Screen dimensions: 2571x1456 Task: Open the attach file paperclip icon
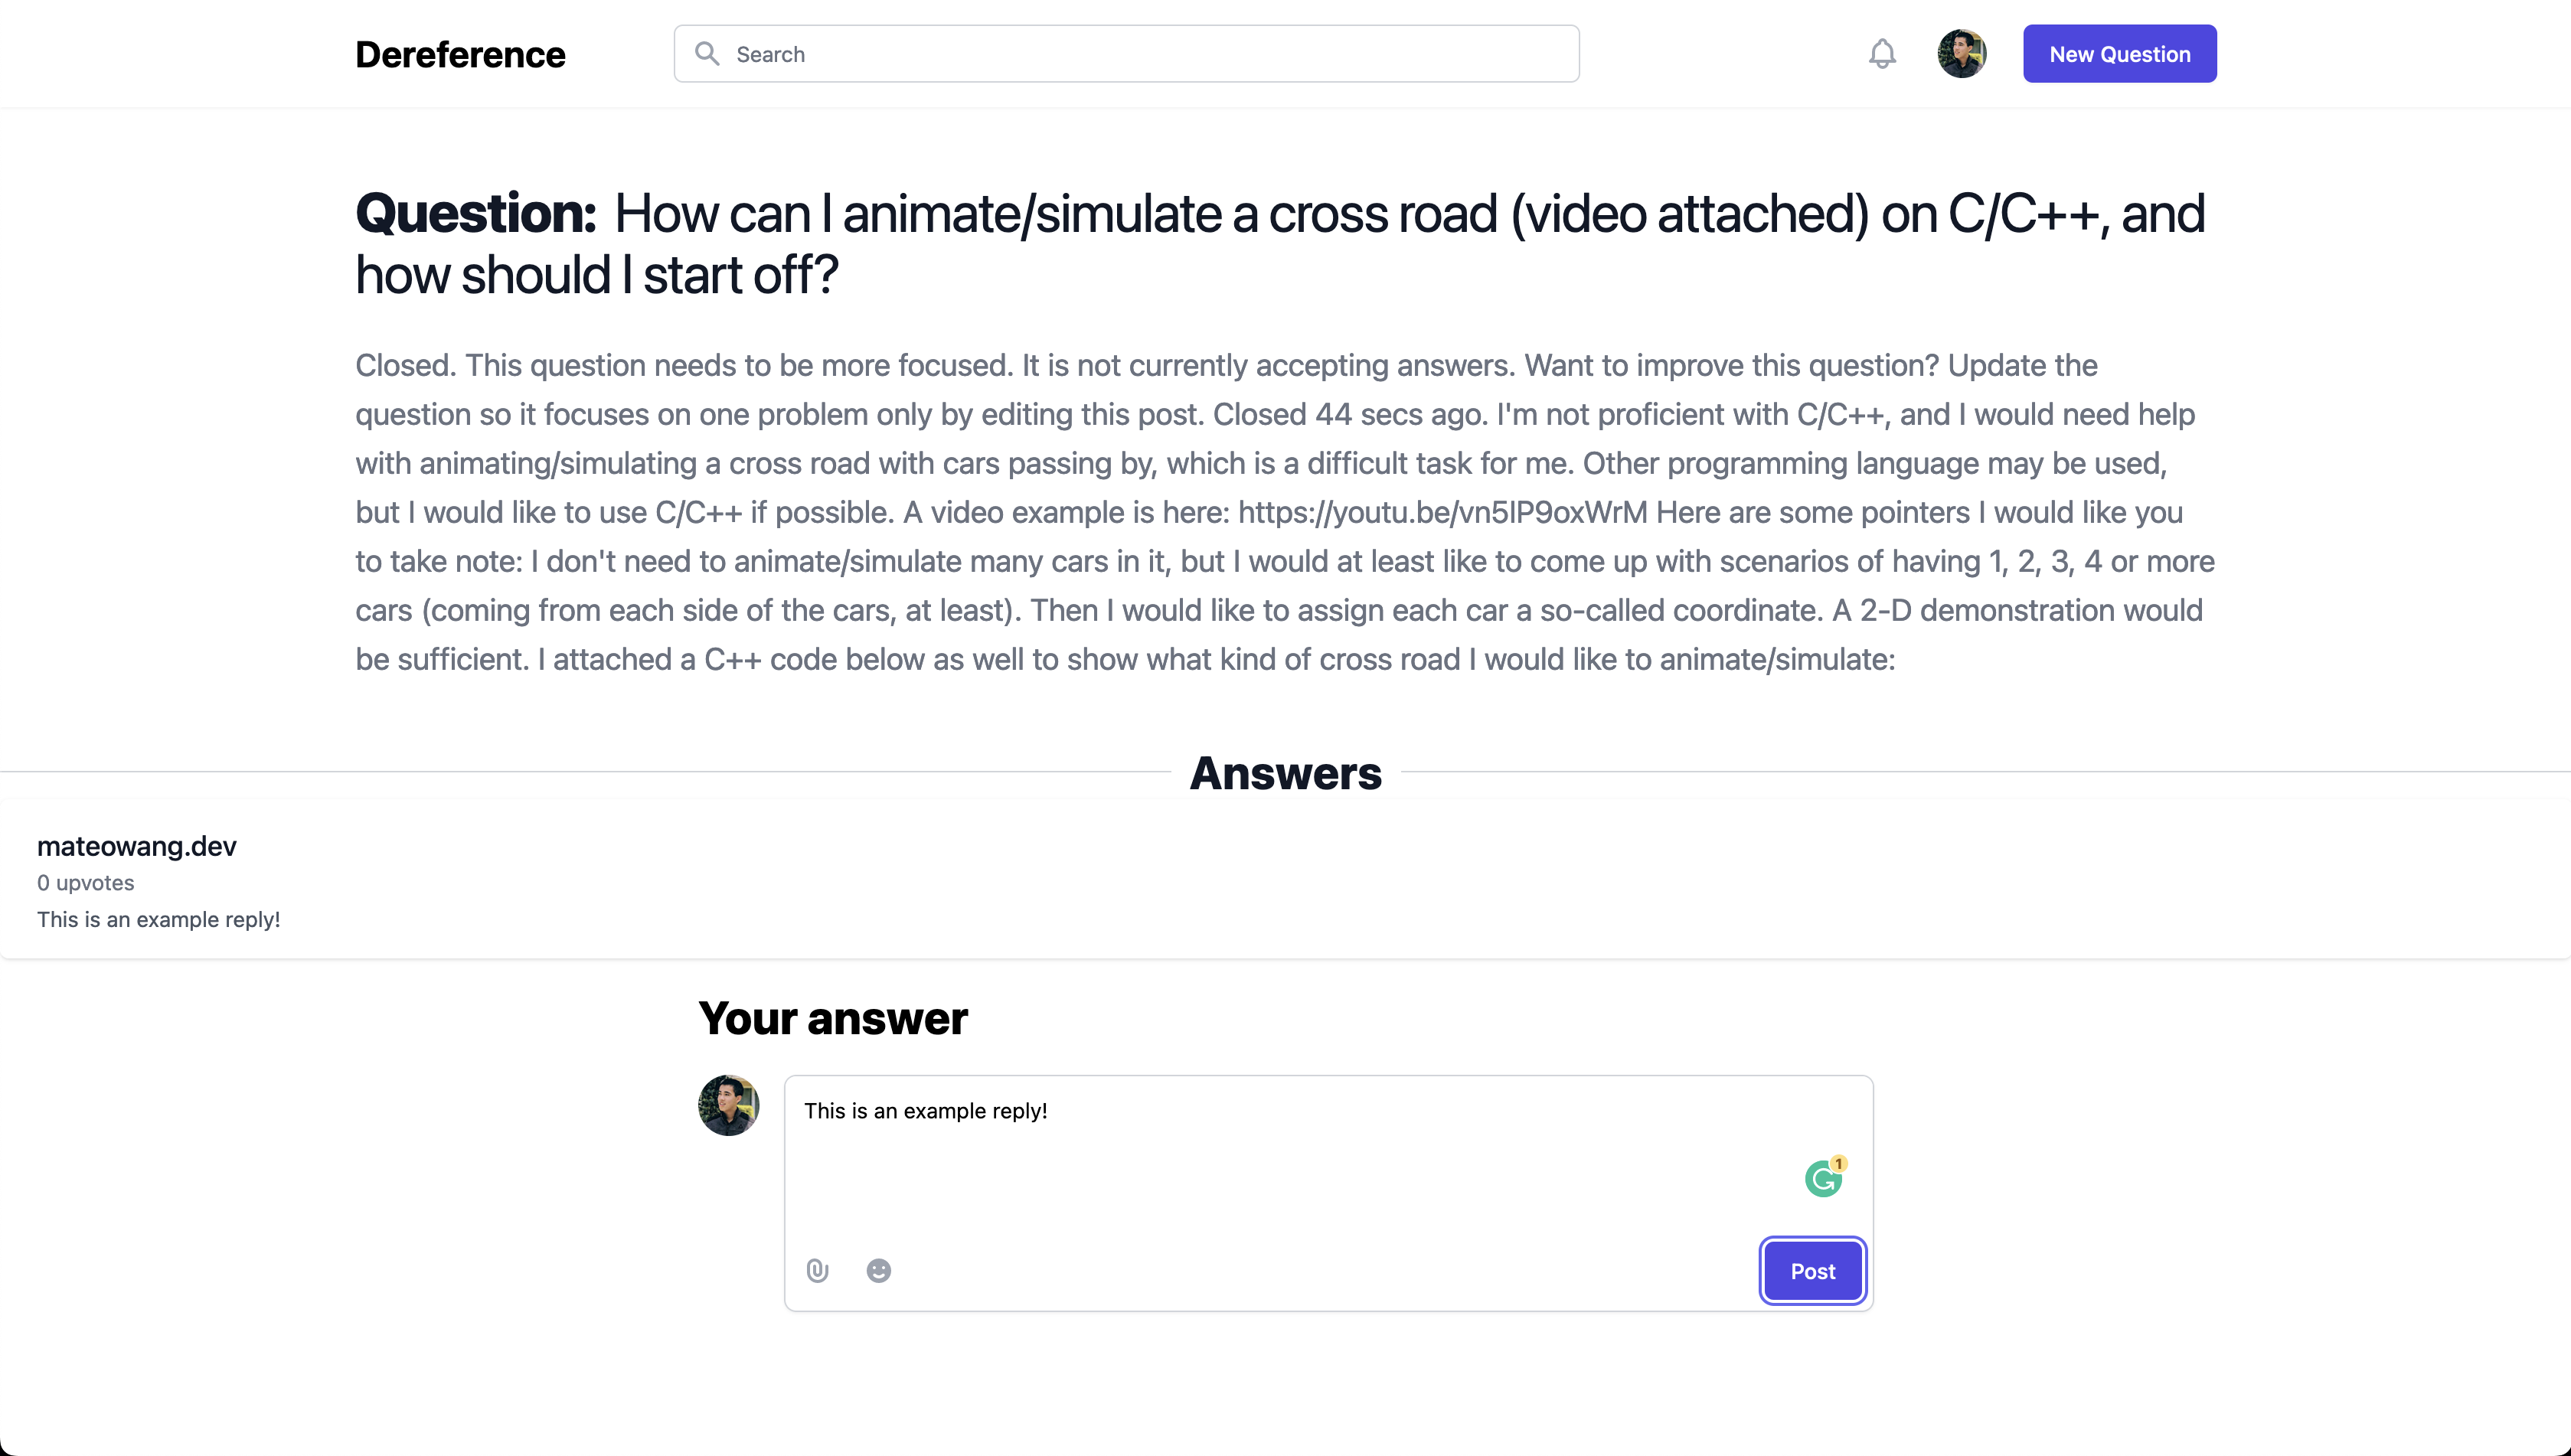click(818, 1270)
